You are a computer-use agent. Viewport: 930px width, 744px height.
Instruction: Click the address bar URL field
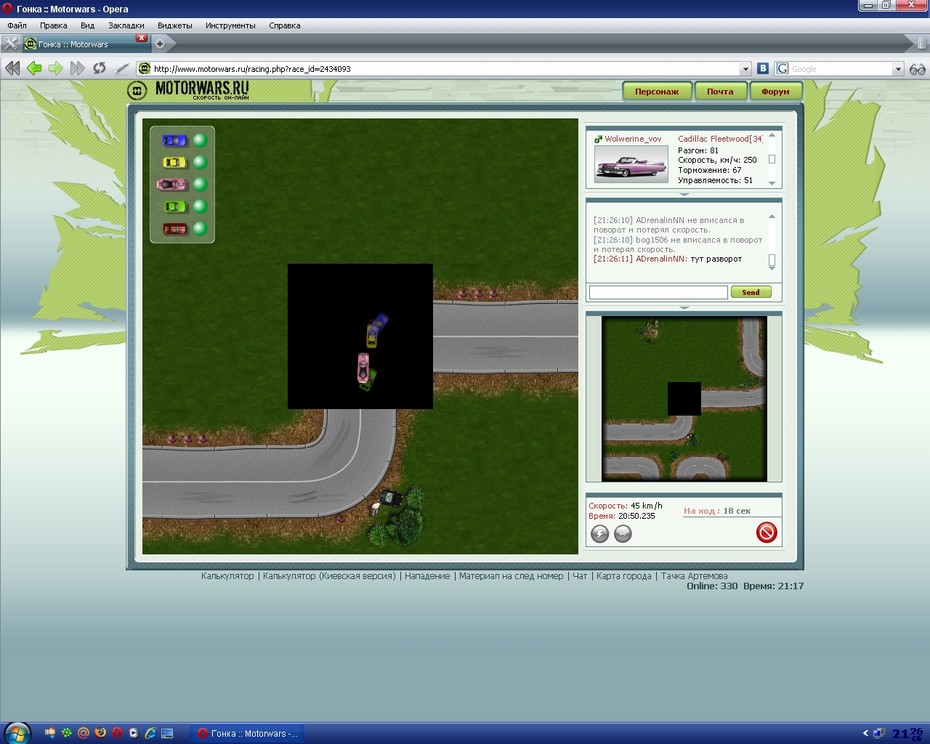pos(445,69)
